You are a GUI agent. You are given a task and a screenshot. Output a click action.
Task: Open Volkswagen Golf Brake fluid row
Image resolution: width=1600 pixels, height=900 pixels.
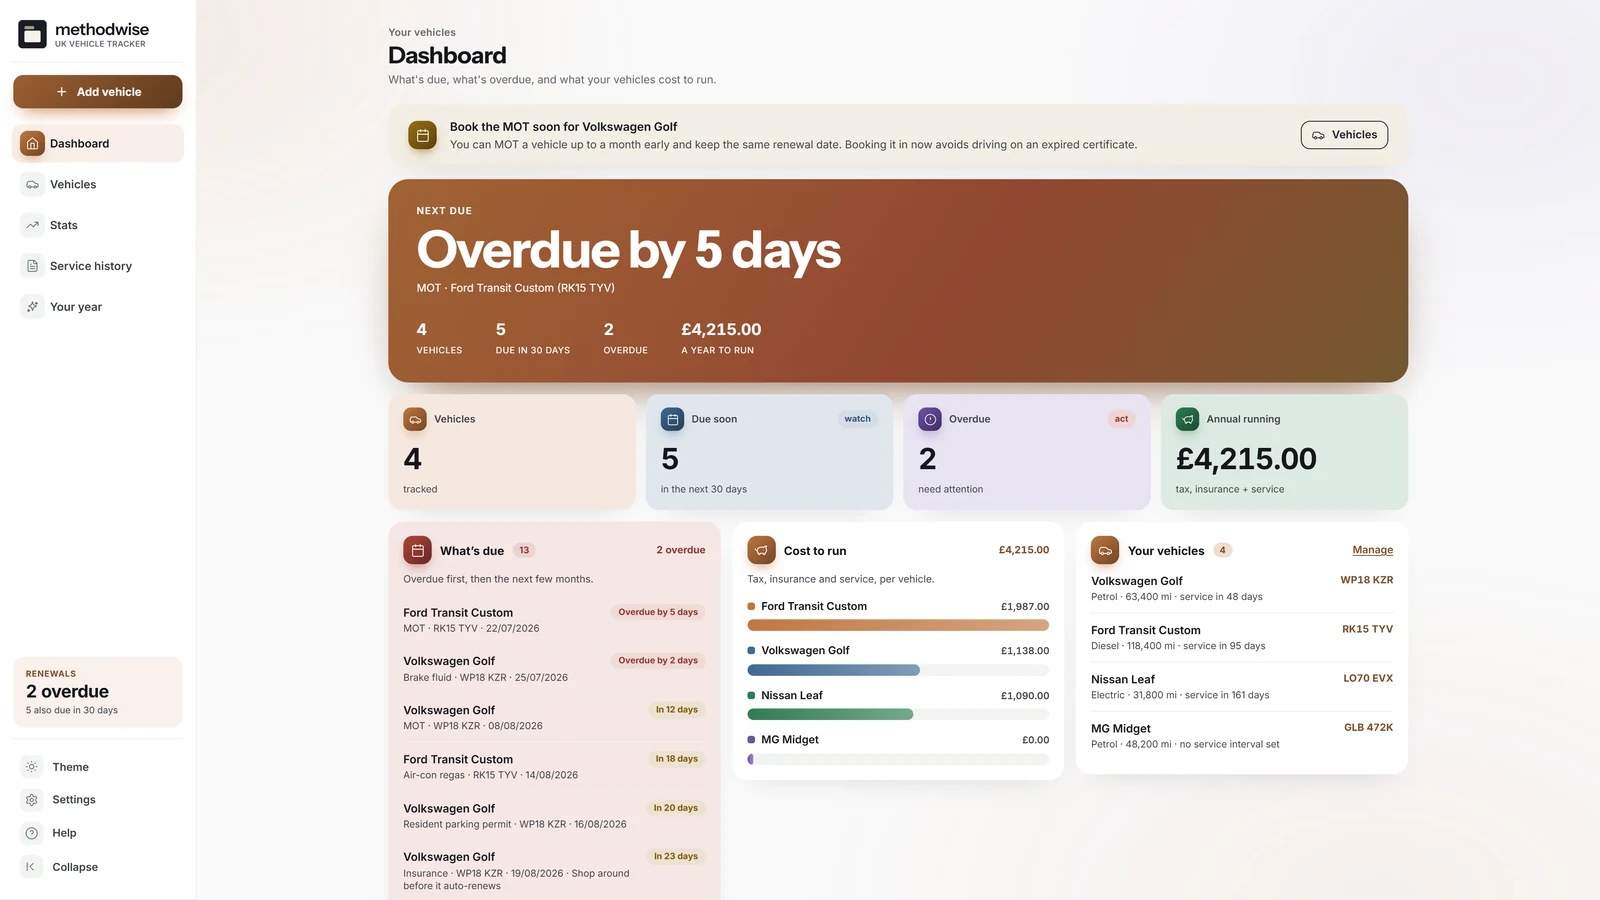(x=554, y=669)
